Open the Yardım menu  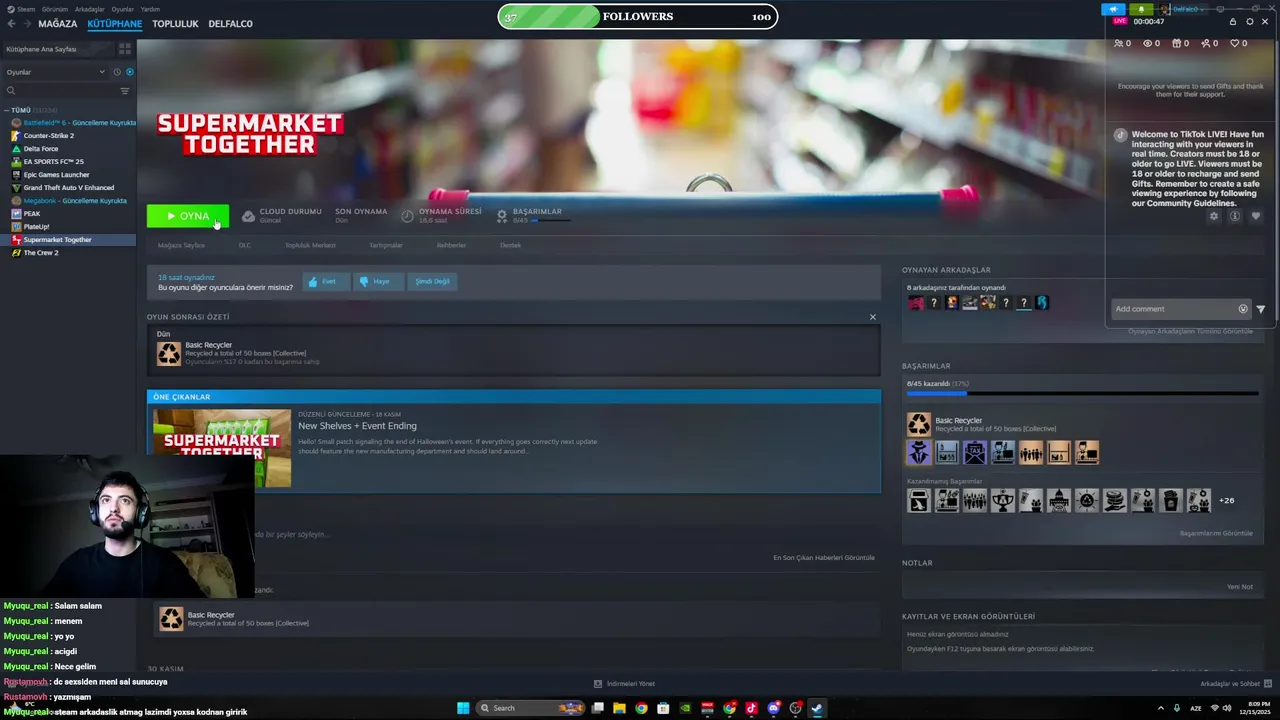coord(150,9)
